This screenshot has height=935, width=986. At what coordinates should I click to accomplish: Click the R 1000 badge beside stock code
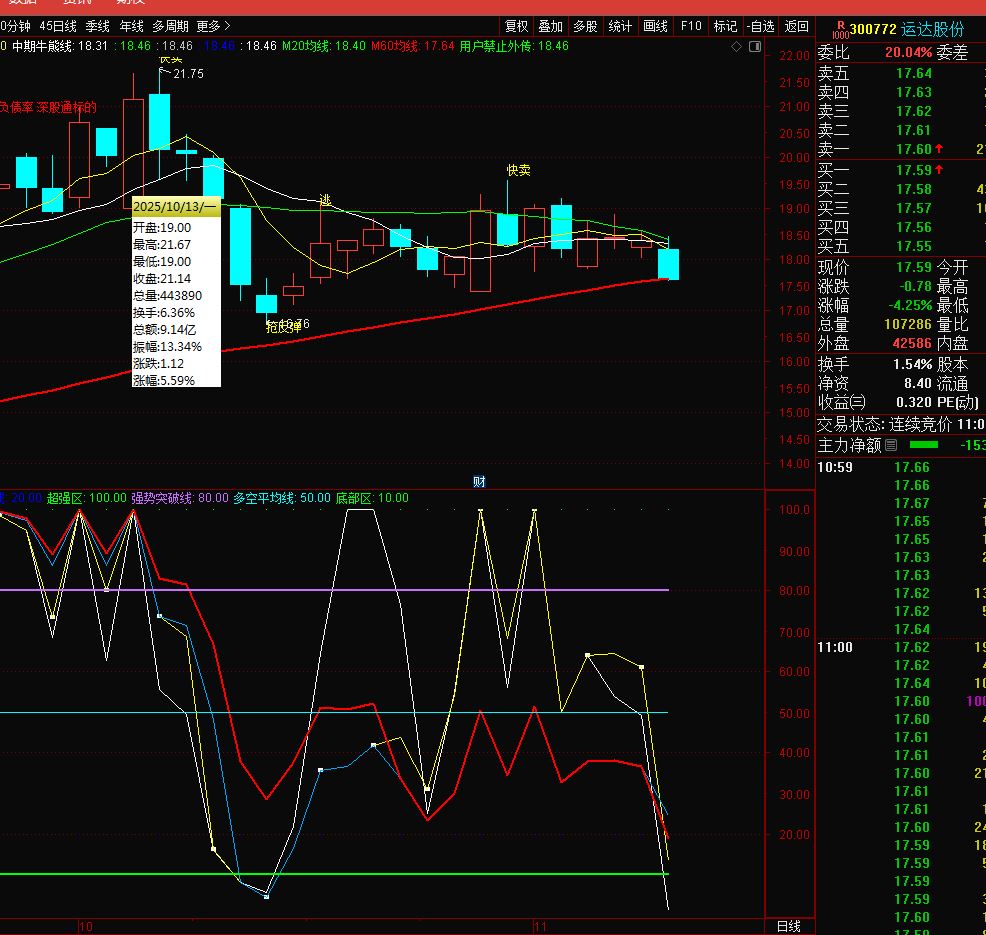tap(841, 30)
